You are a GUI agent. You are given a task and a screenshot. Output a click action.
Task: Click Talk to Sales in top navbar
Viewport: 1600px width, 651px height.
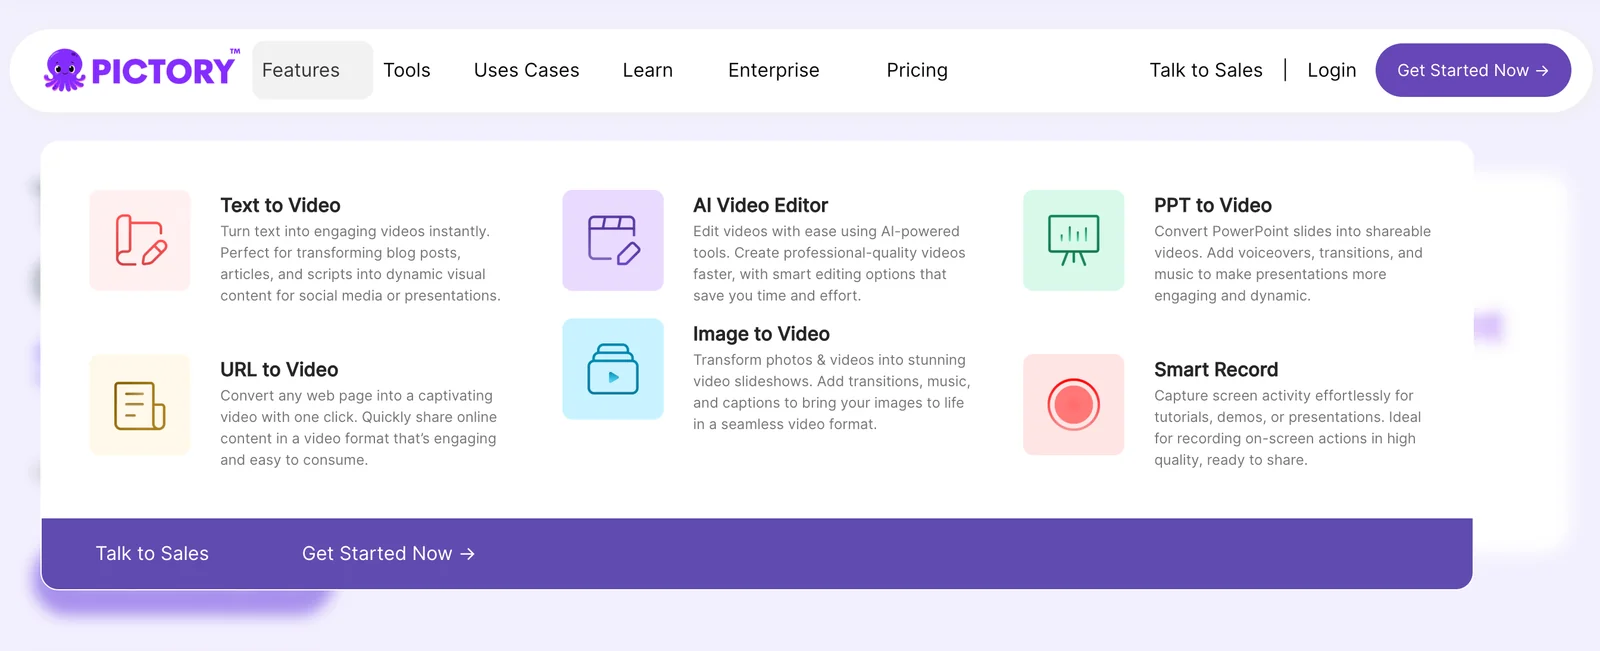pos(1205,70)
